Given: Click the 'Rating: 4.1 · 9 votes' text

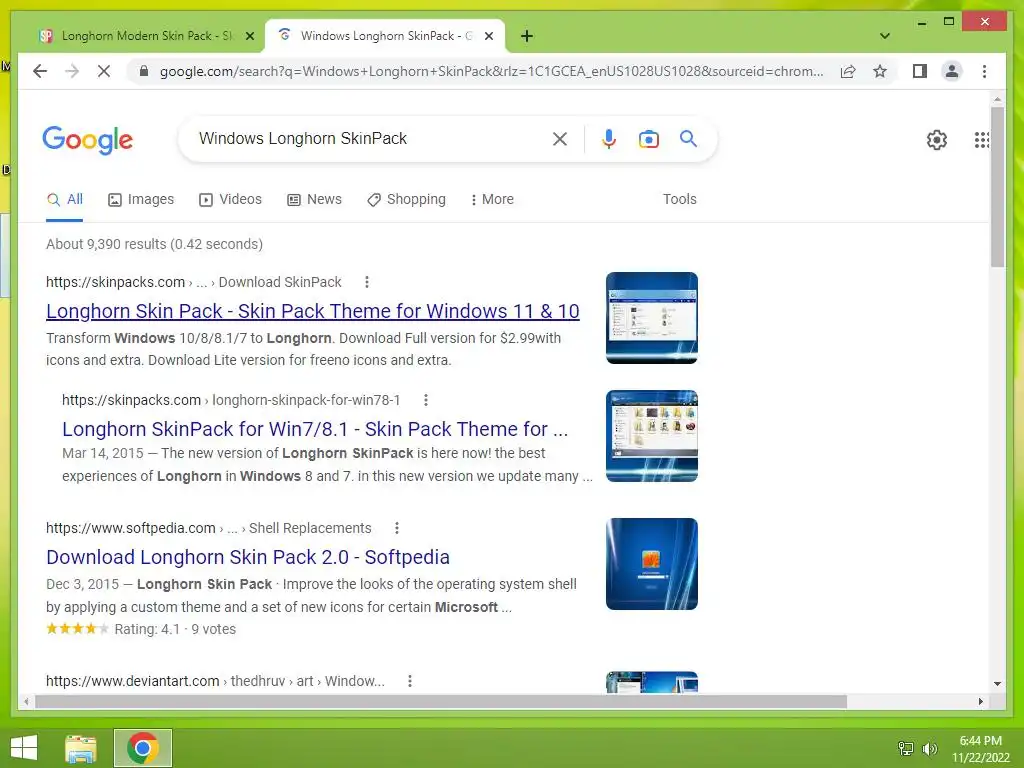Looking at the screenshot, I should (175, 629).
